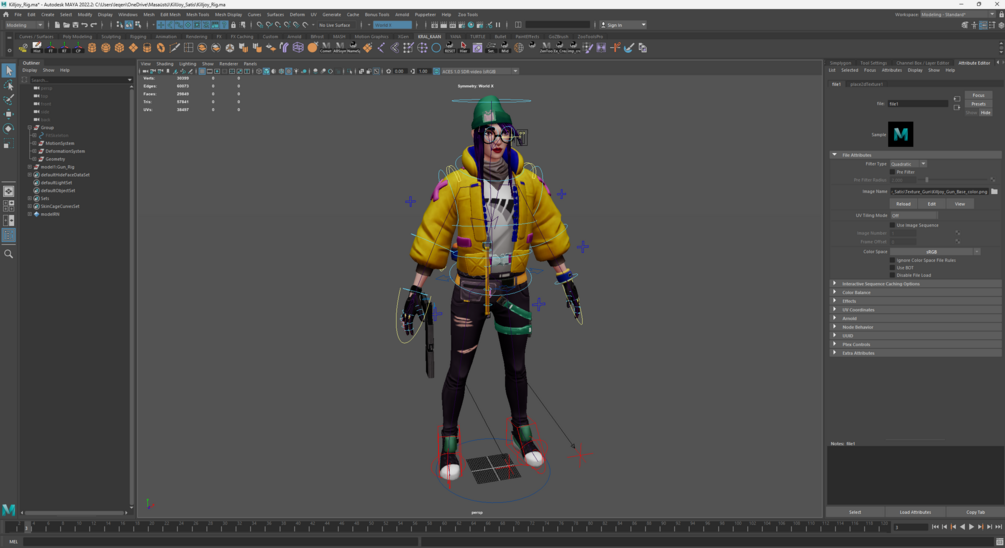Click the file node name input field
The width and height of the screenshot is (1005, 548).
(918, 104)
